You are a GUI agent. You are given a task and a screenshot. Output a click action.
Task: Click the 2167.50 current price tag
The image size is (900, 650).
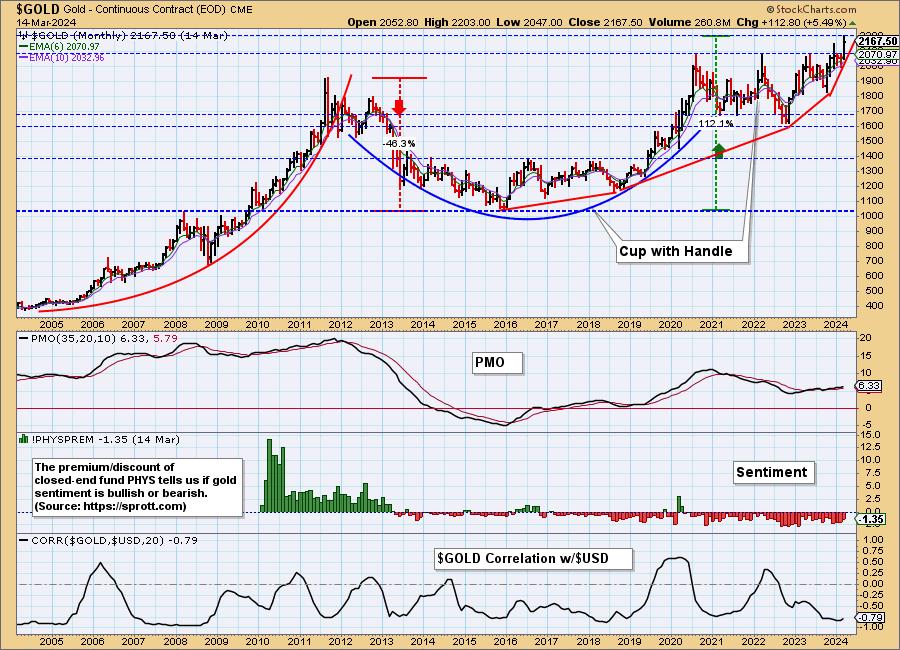pyautogui.click(x=876, y=41)
